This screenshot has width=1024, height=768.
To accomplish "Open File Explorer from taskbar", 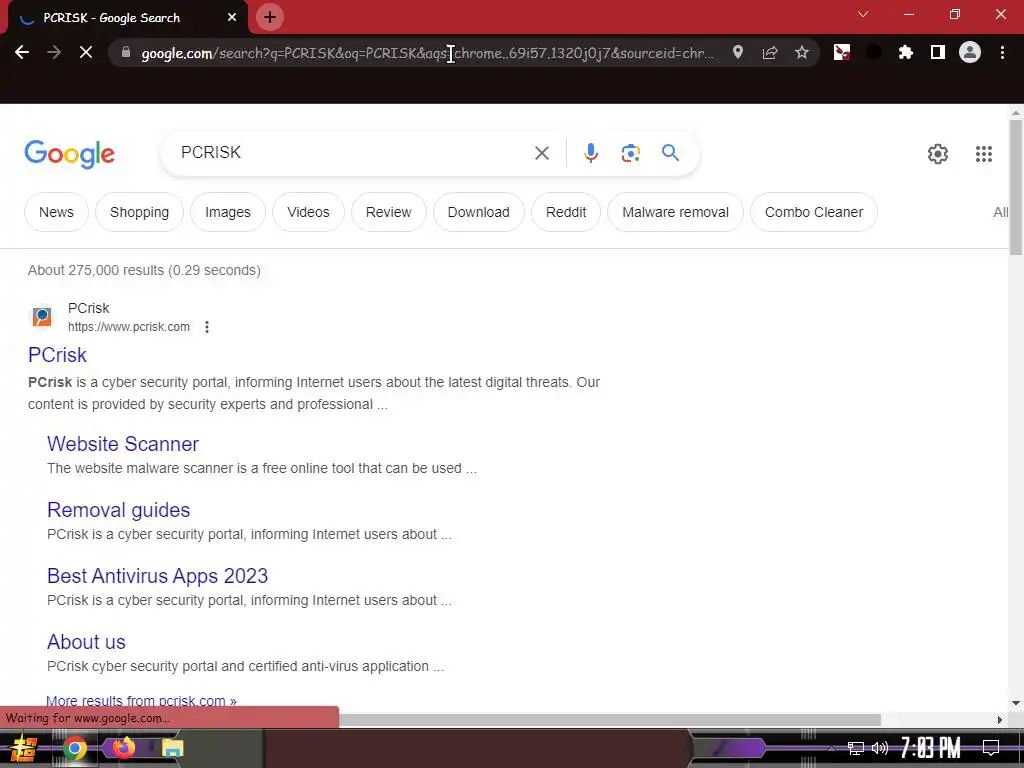I will [172, 748].
